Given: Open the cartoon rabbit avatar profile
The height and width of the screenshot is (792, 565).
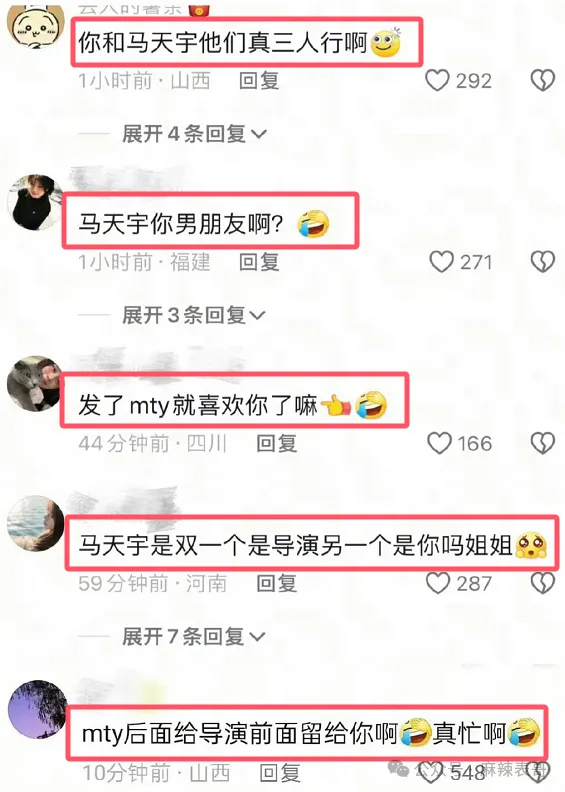Looking at the screenshot, I should pyautogui.click(x=36, y=26).
